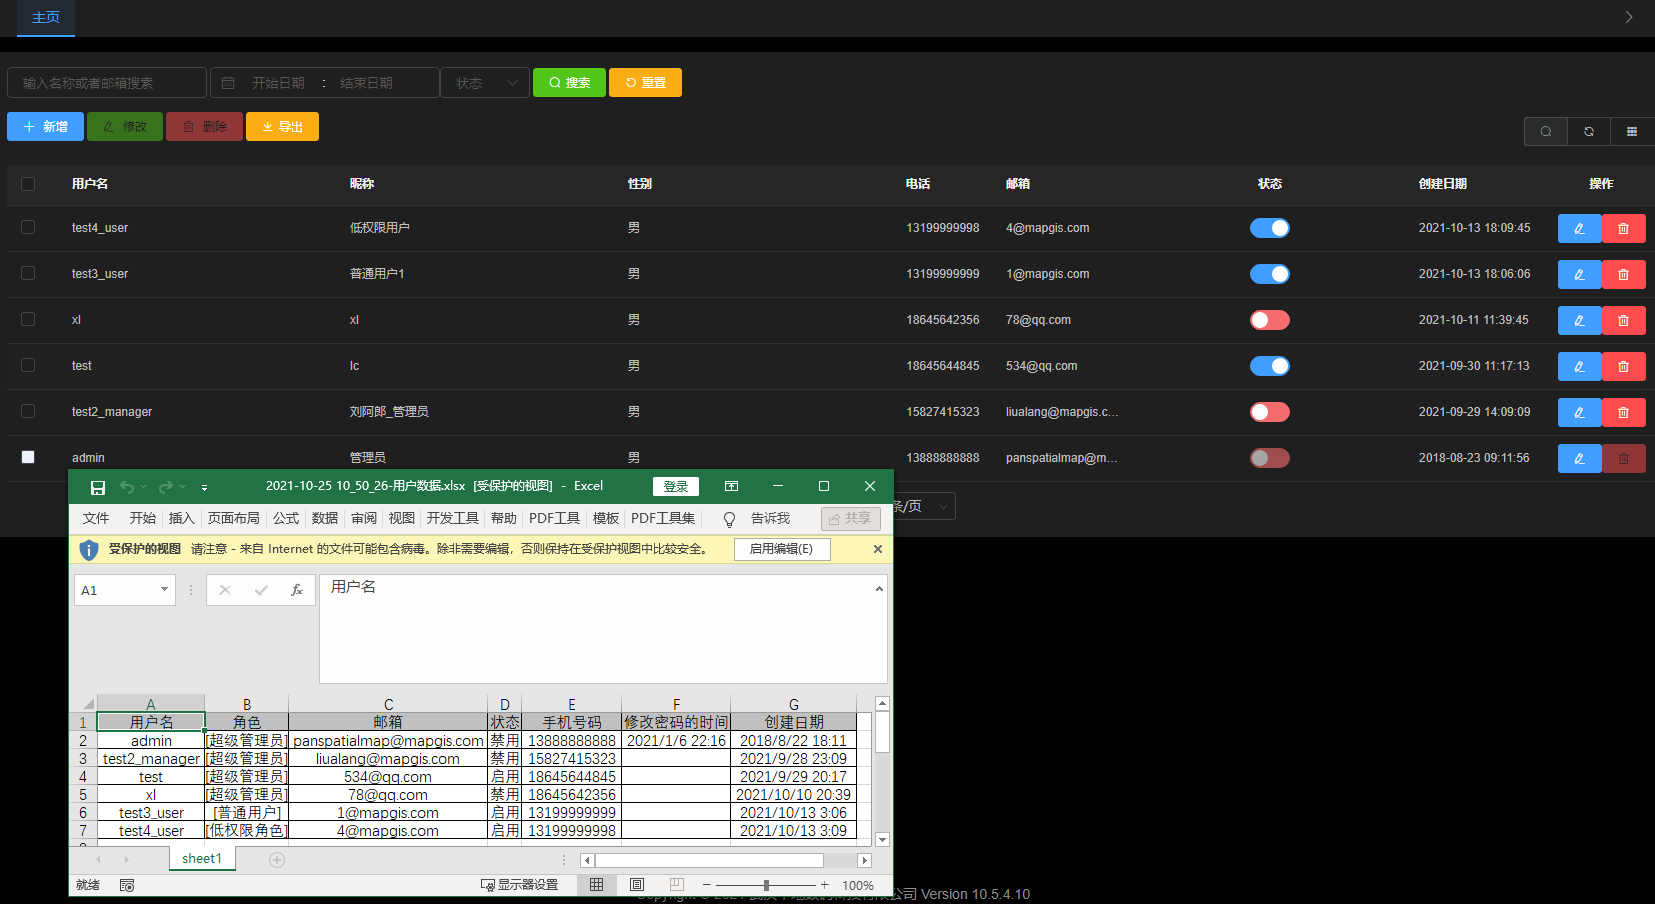The image size is (1655, 904).
Task: Click the edit icon for test row
Action: 1579,366
